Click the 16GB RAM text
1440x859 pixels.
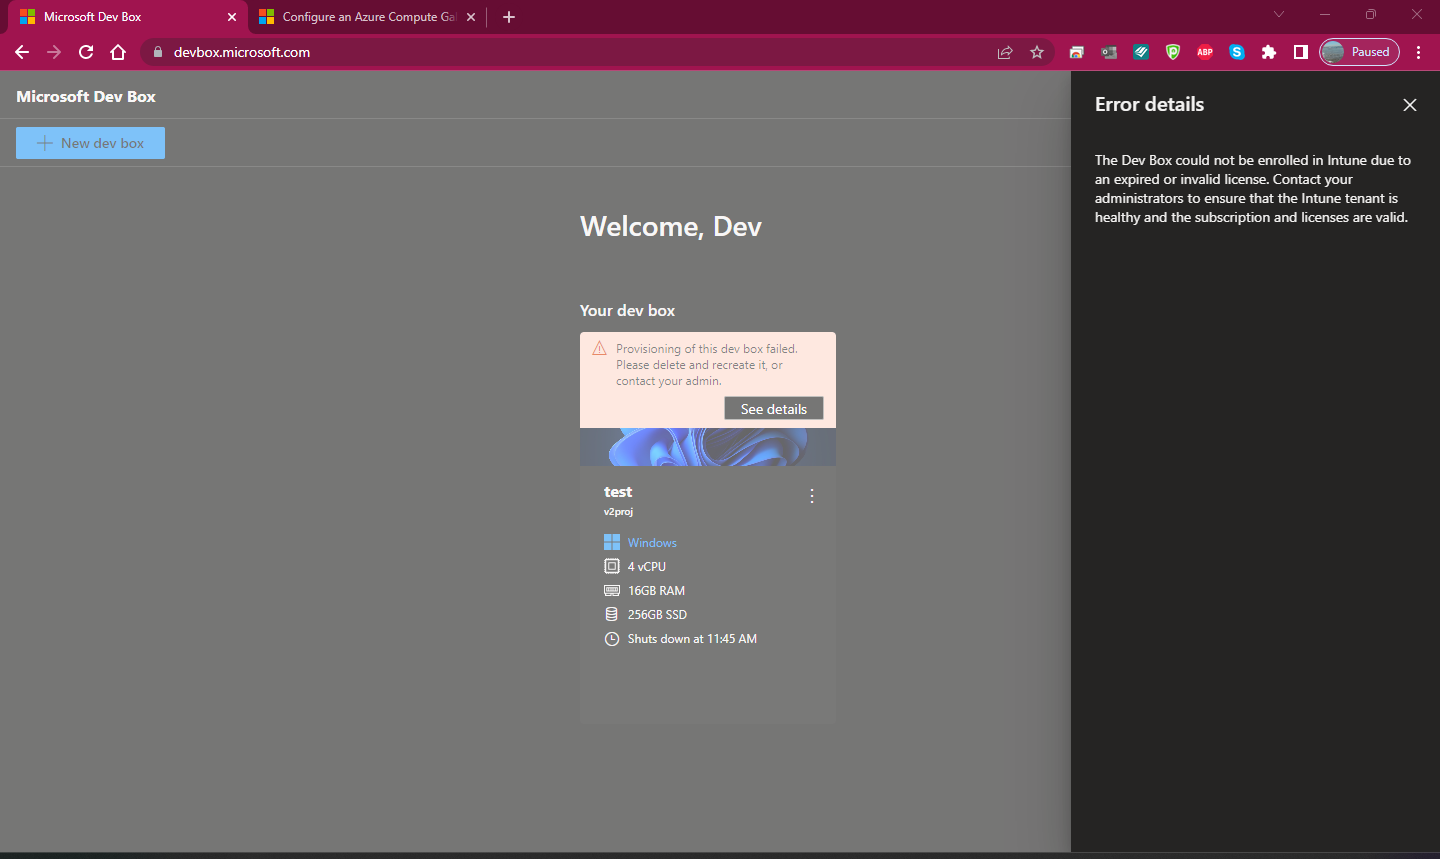[656, 591]
